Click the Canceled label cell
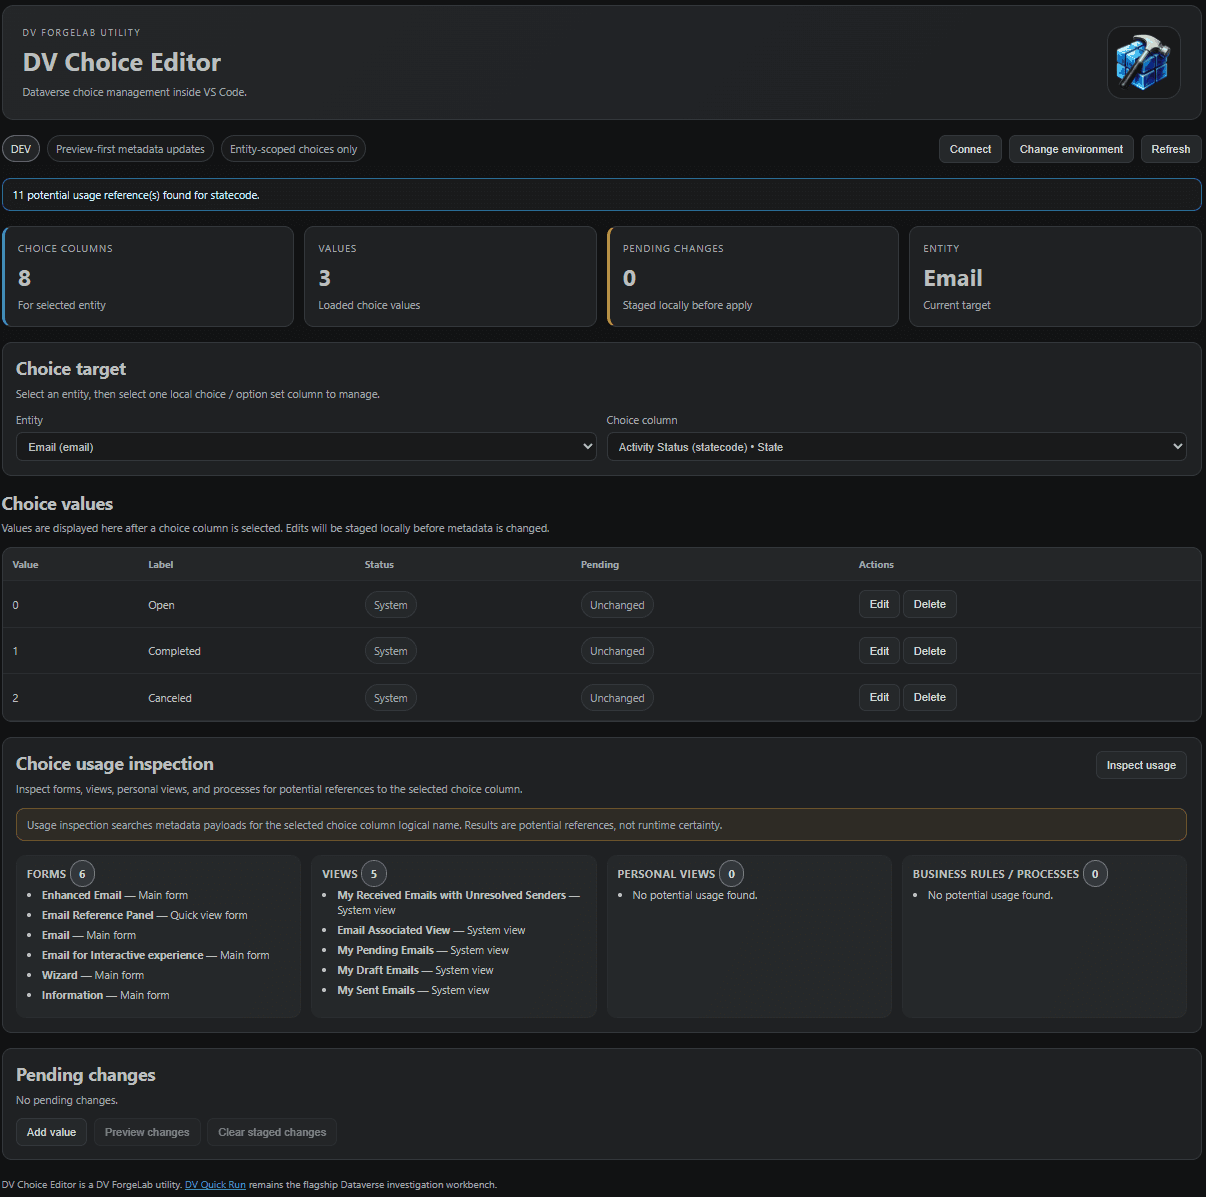This screenshot has height=1197, width=1206. 170,698
